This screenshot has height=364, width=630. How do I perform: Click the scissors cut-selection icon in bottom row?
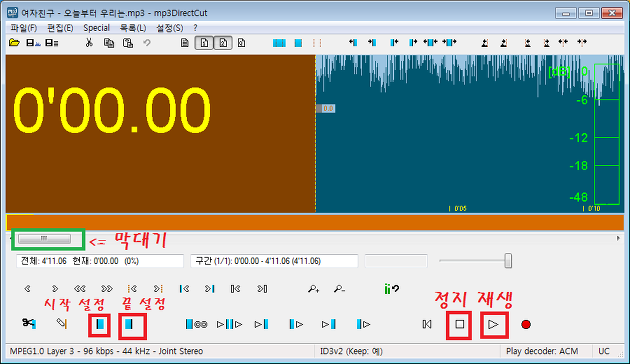click(x=29, y=323)
